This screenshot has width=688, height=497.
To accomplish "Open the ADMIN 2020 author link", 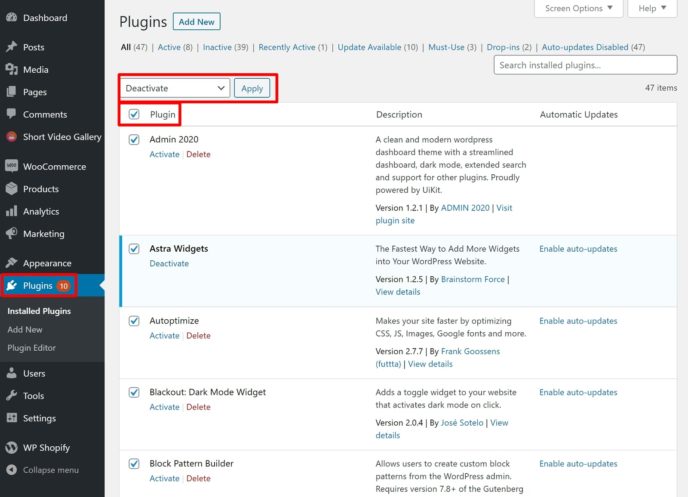I will click(x=465, y=208).
